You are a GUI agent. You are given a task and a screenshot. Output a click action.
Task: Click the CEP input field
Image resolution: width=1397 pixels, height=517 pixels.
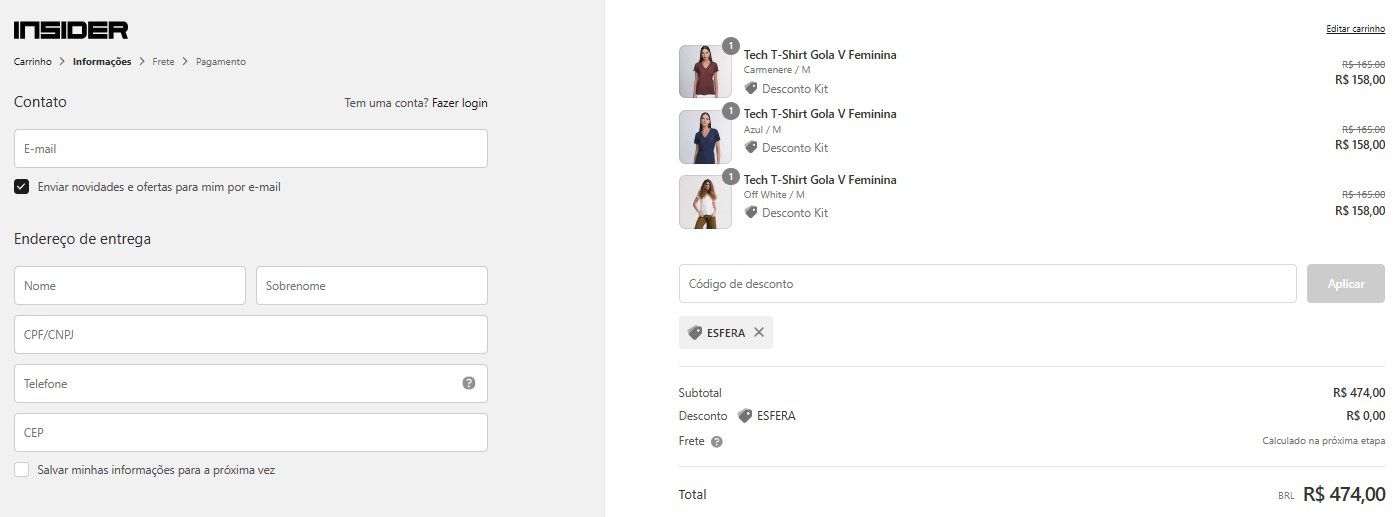click(251, 433)
